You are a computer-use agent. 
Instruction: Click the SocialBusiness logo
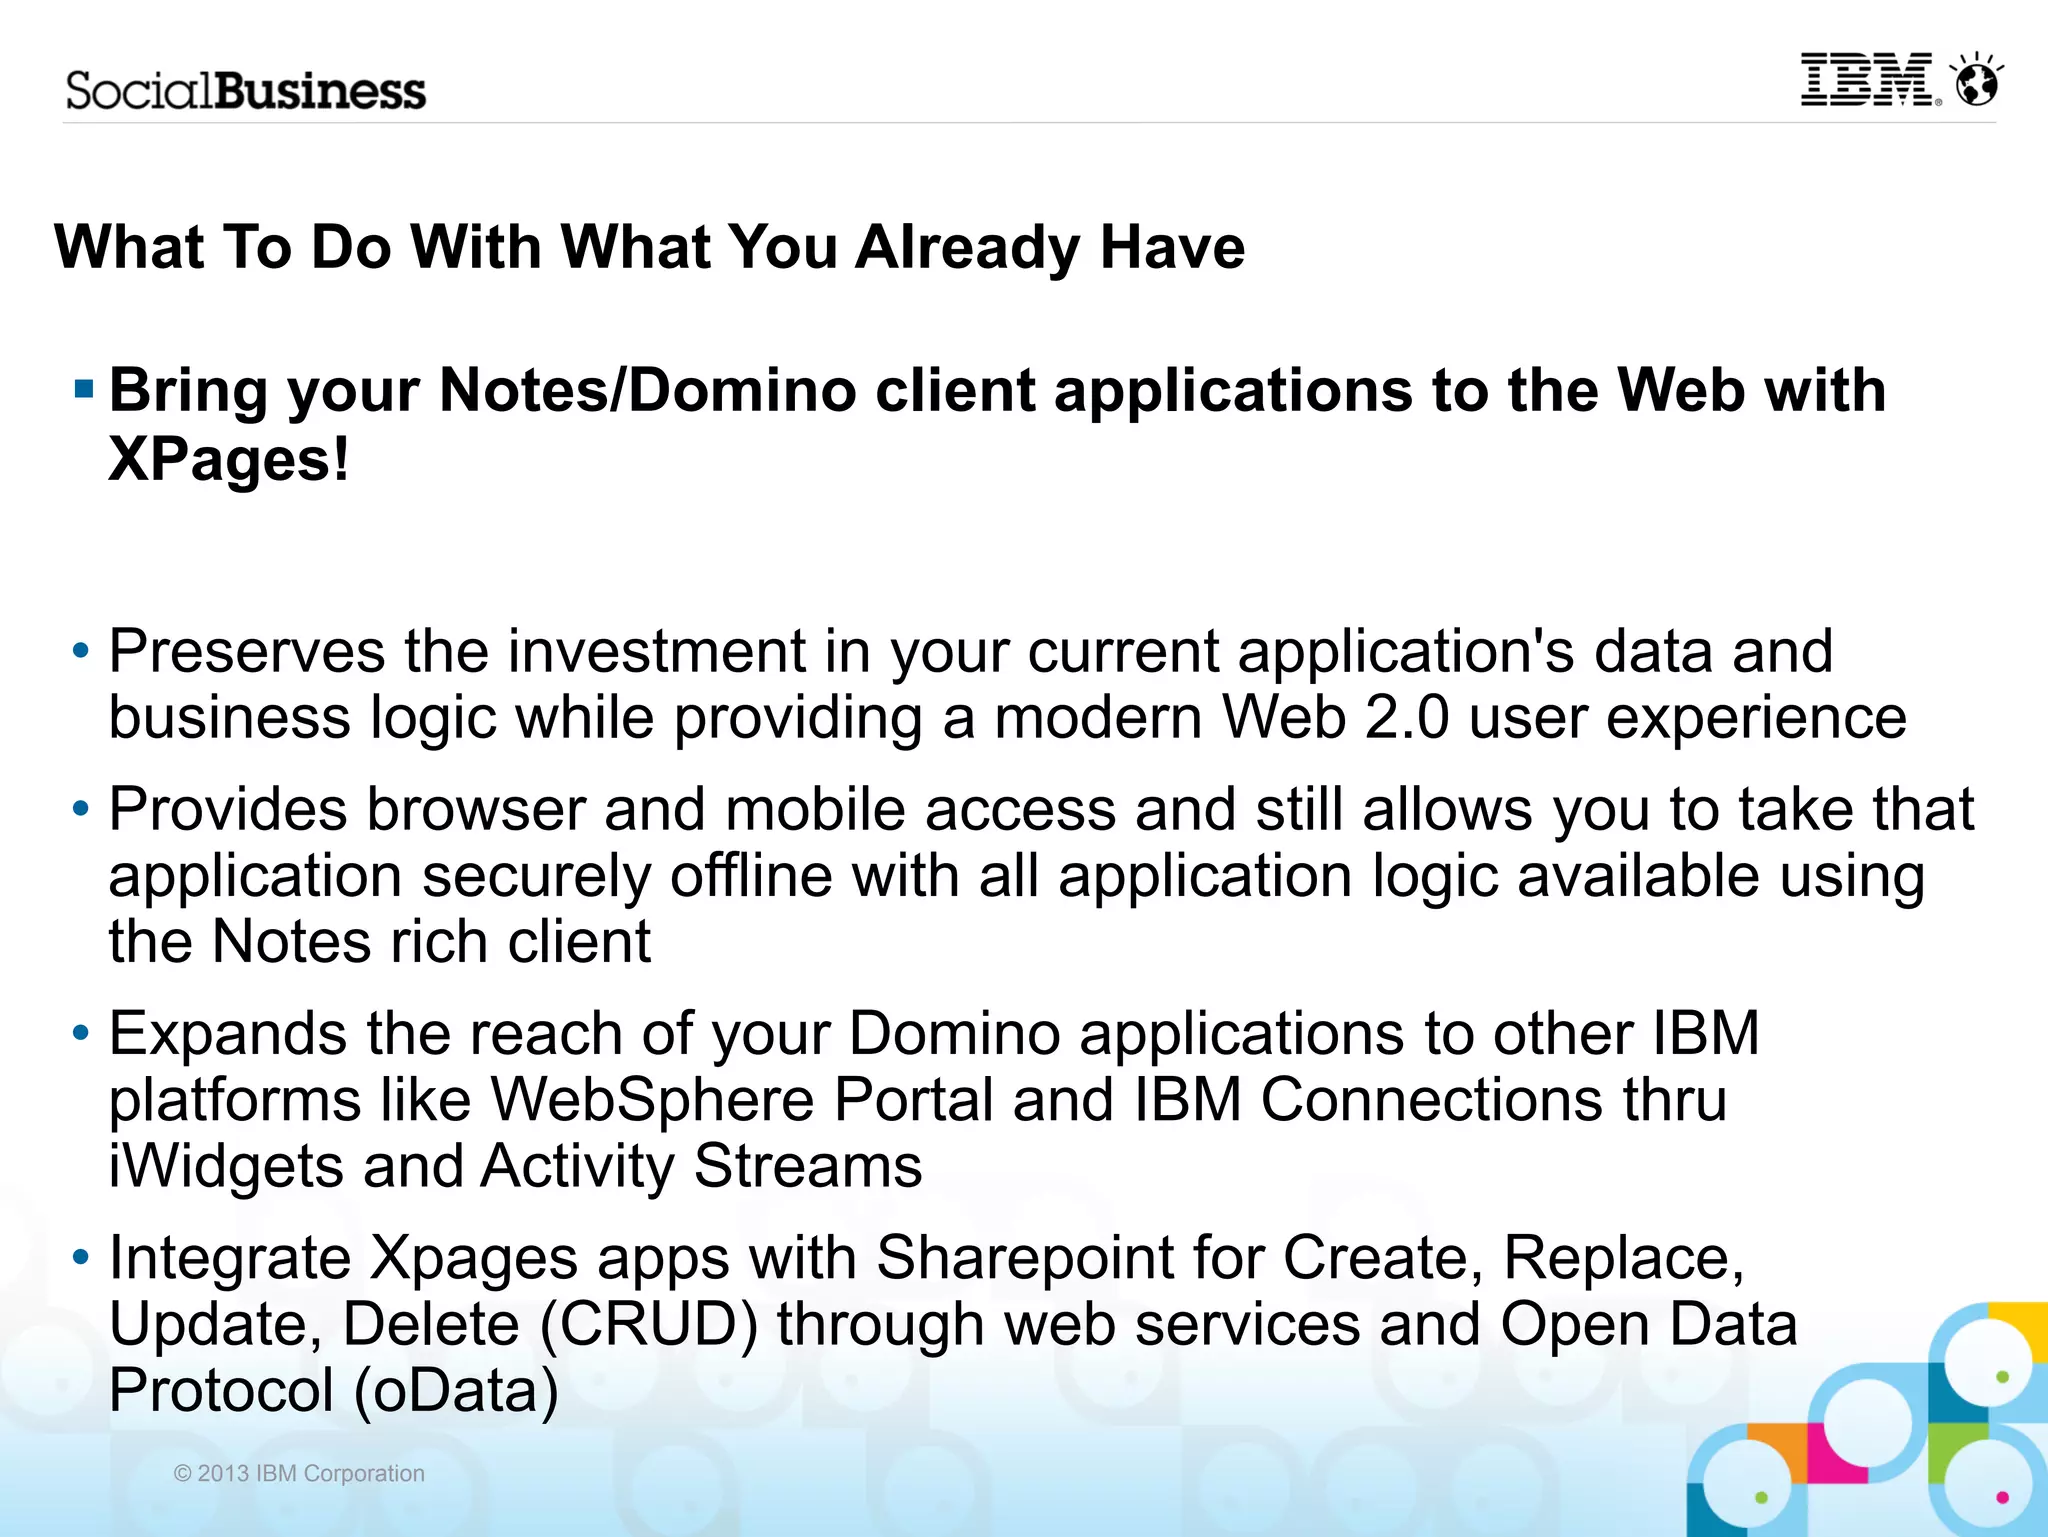coord(246,91)
